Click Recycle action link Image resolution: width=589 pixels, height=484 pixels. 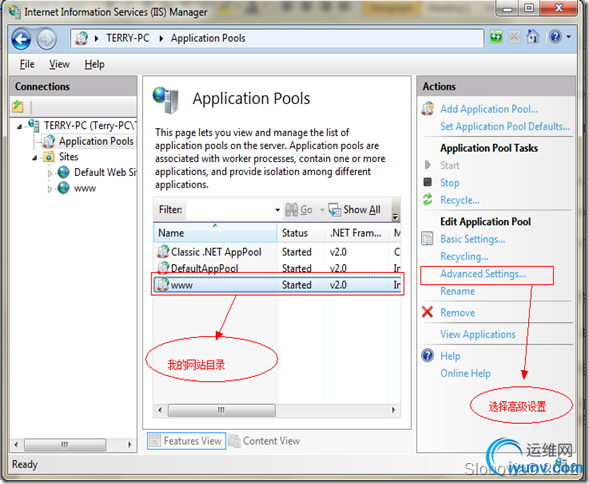[x=460, y=200]
